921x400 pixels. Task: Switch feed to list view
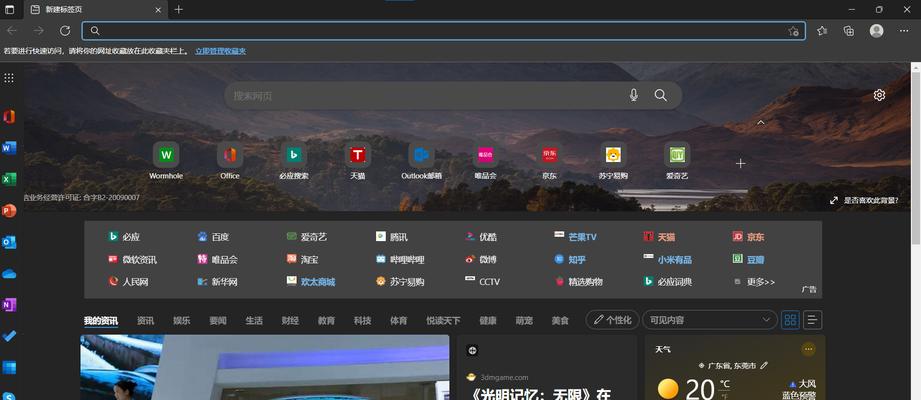click(812, 320)
